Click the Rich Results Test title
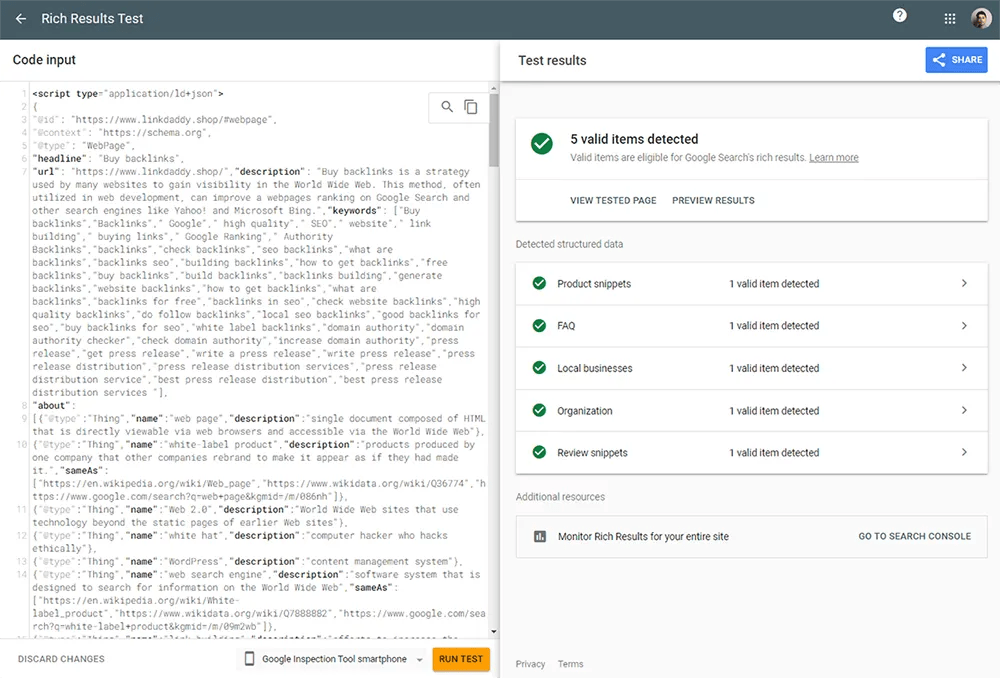 point(92,18)
